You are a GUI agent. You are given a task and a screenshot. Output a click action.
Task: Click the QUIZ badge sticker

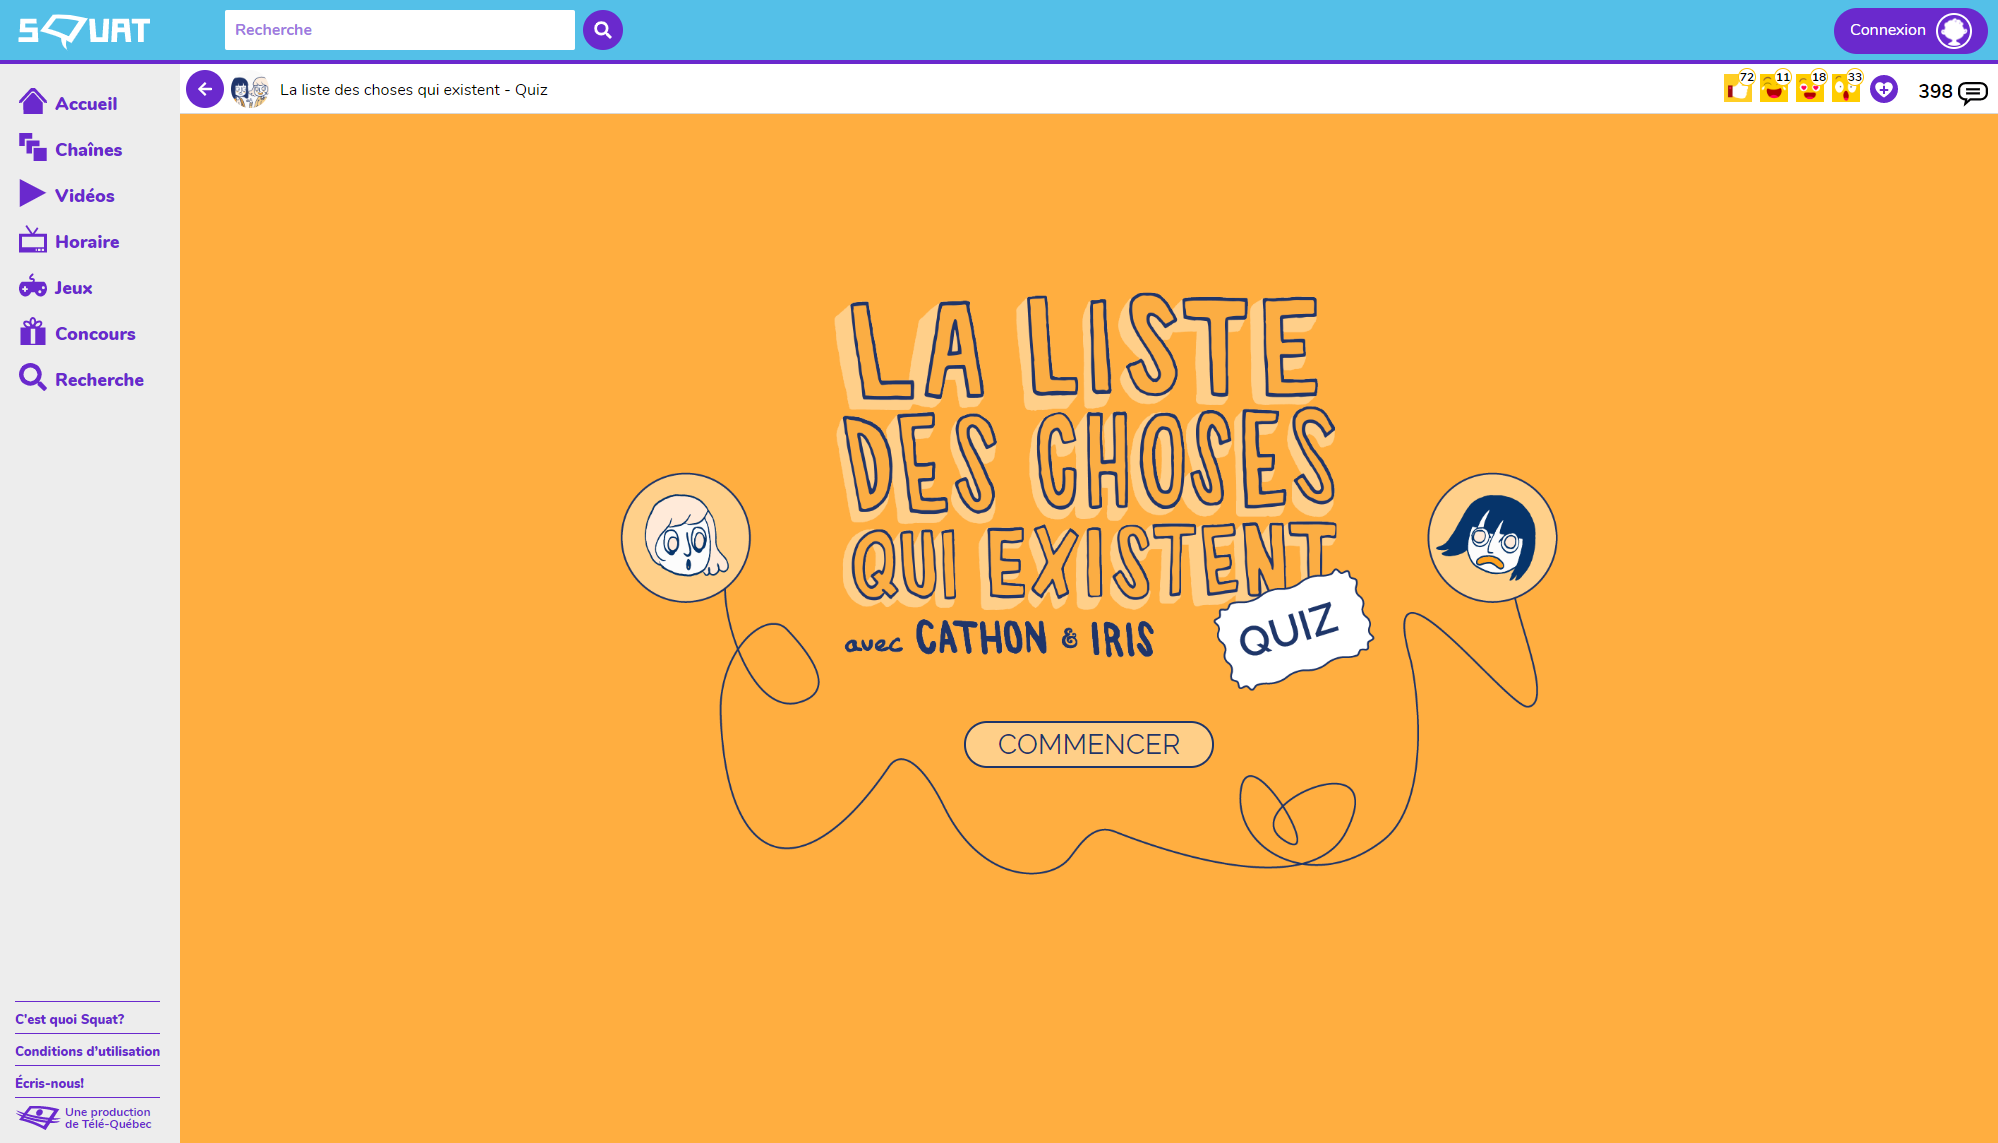[x=1293, y=629]
